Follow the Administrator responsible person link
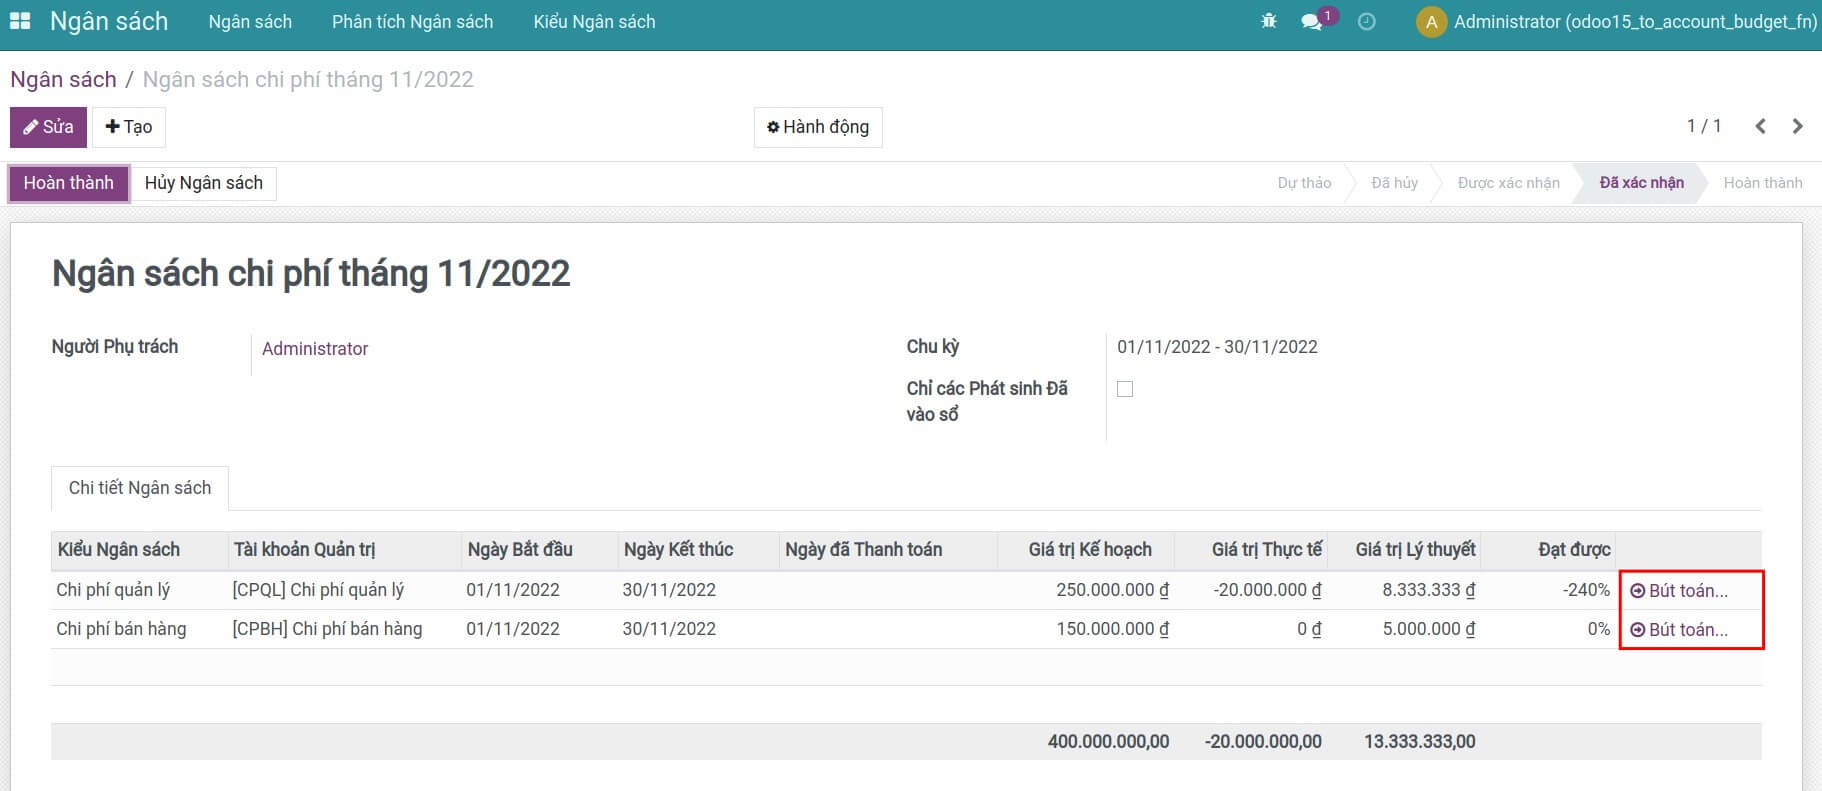This screenshot has width=1822, height=791. tap(315, 349)
